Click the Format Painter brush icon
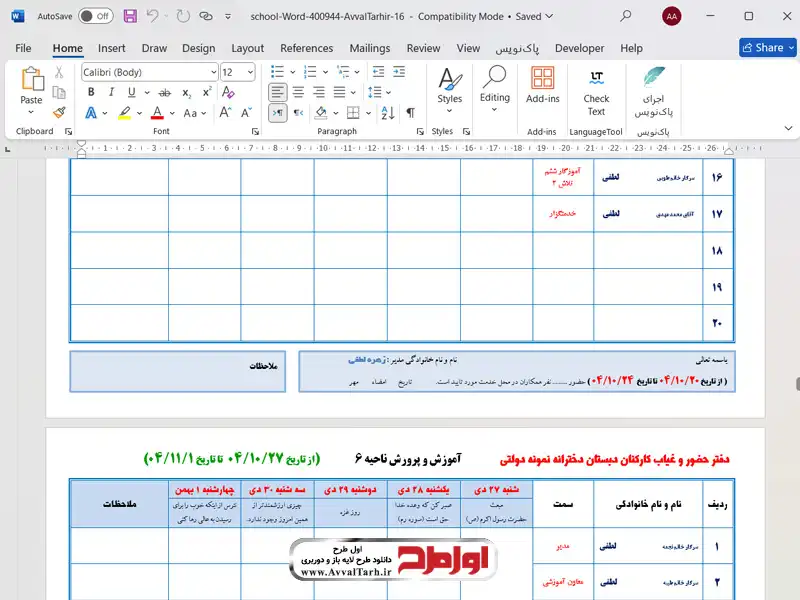Screen dimensions: 800x600 tap(59, 113)
